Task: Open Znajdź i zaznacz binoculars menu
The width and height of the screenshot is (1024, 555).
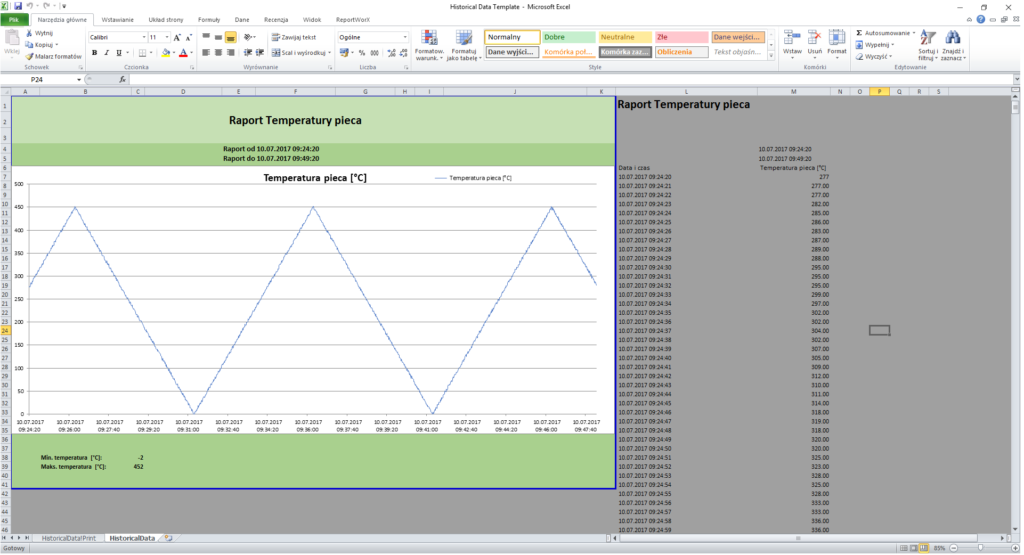Action: (x=953, y=46)
